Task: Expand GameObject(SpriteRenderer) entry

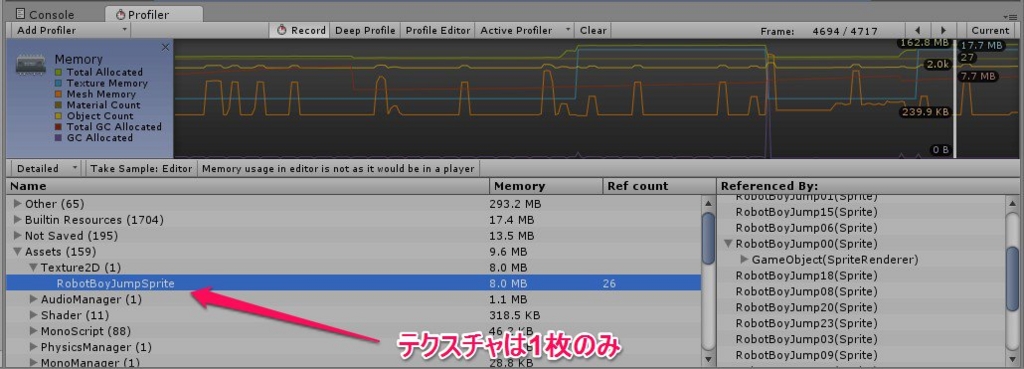Action: 744,259
